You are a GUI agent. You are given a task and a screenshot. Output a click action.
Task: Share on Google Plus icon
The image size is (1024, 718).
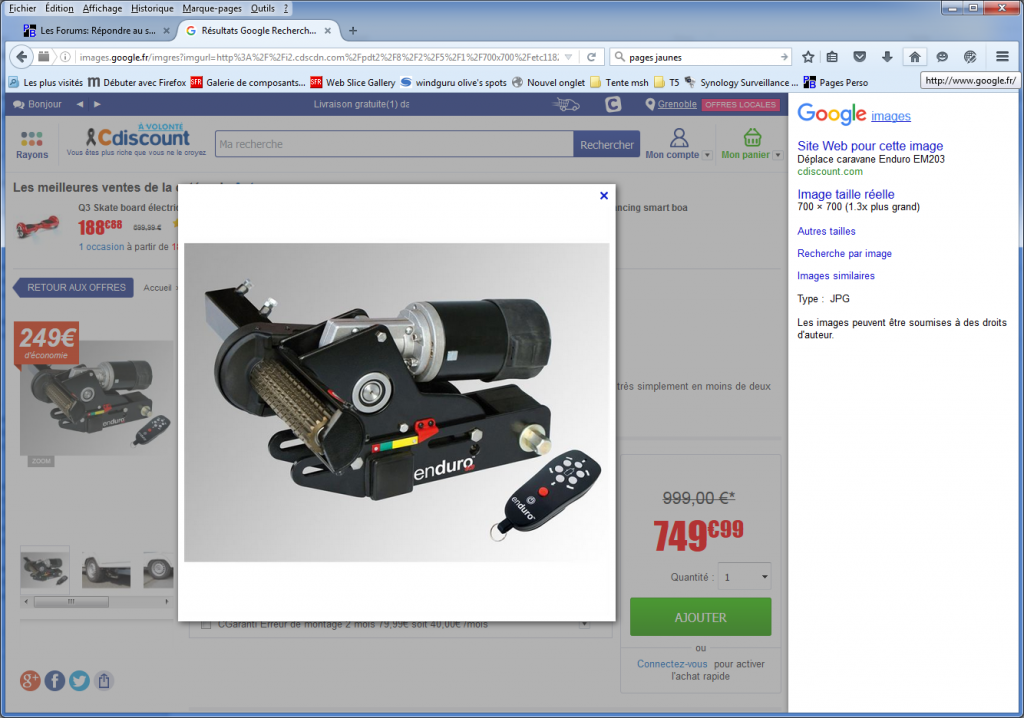[x=30, y=681]
